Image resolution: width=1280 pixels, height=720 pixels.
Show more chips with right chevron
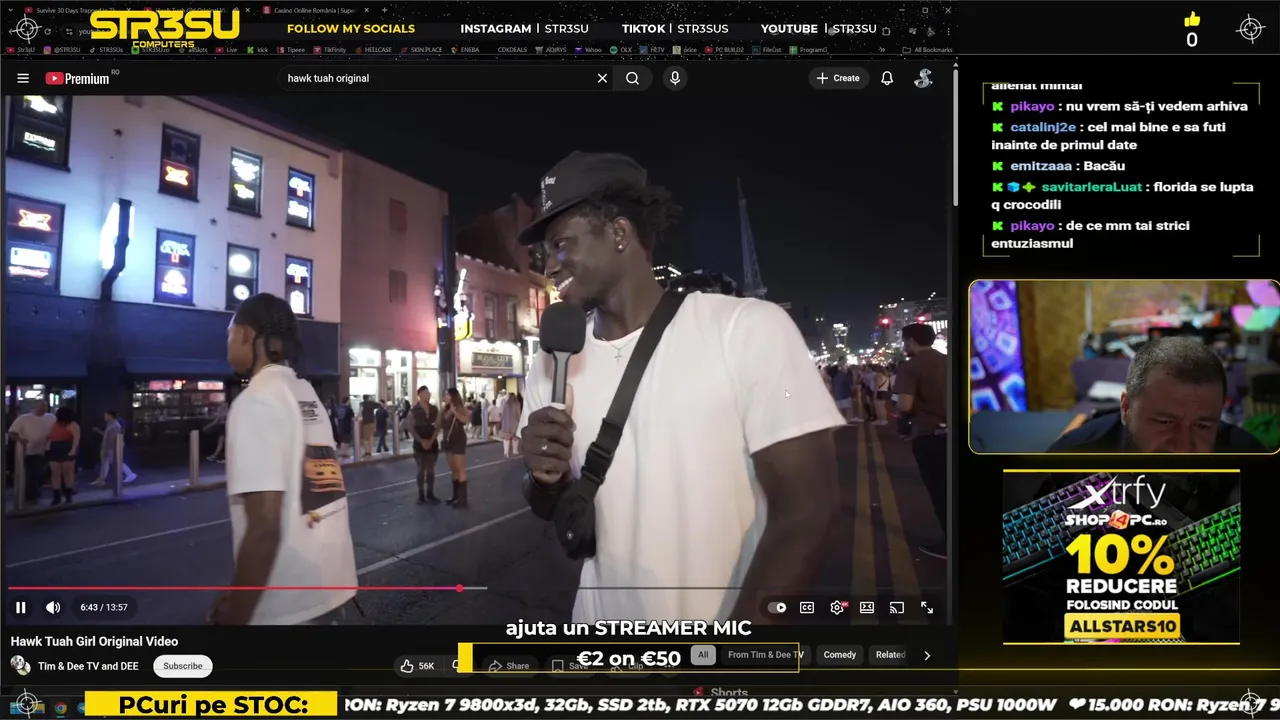point(927,656)
